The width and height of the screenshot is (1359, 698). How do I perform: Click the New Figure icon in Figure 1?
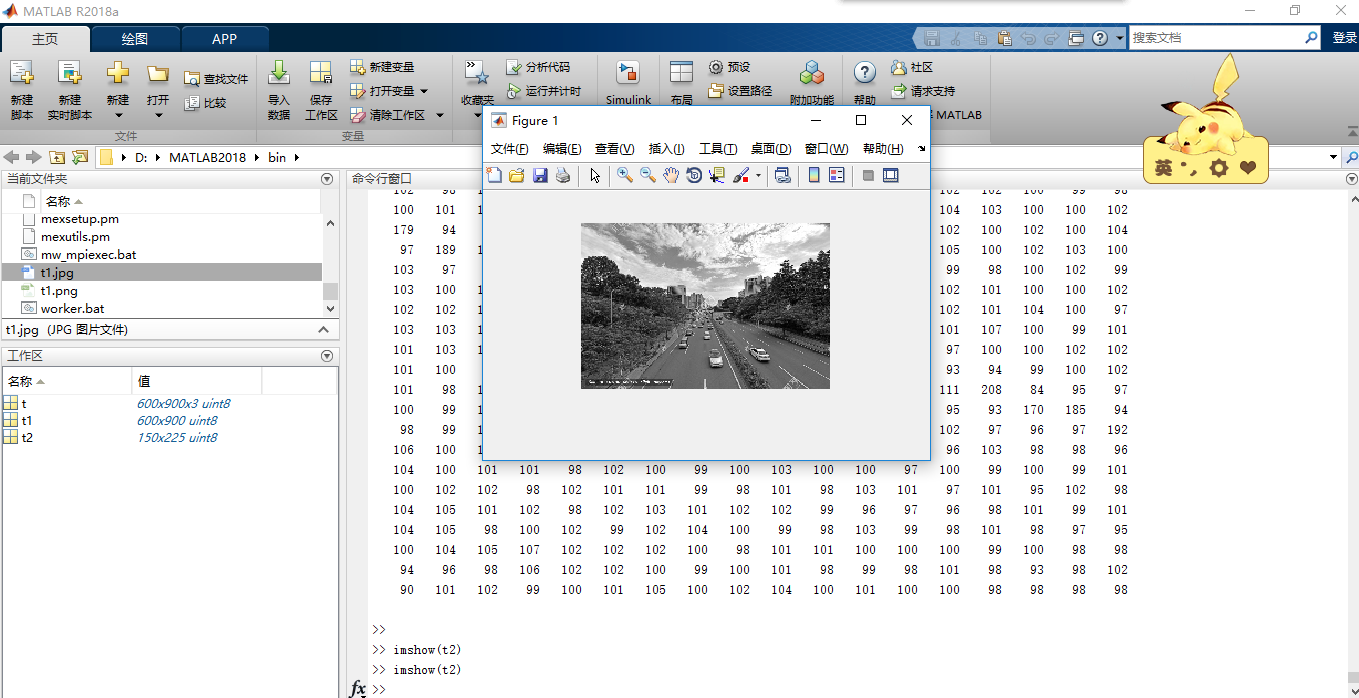click(x=494, y=175)
